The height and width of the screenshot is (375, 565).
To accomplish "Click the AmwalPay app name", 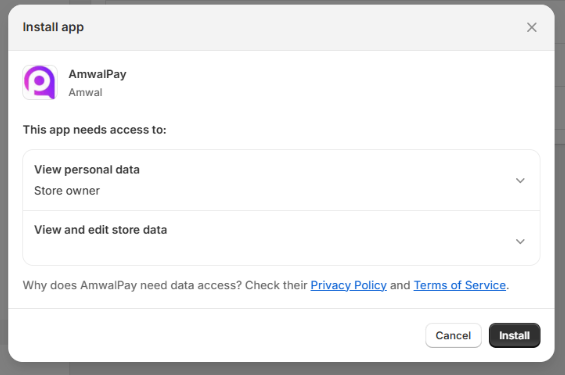I will [97, 74].
